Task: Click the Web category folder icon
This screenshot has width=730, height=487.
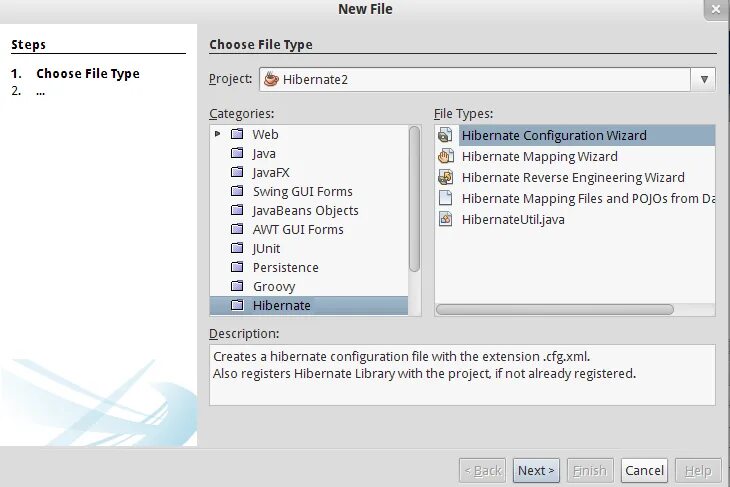Action: click(237, 134)
